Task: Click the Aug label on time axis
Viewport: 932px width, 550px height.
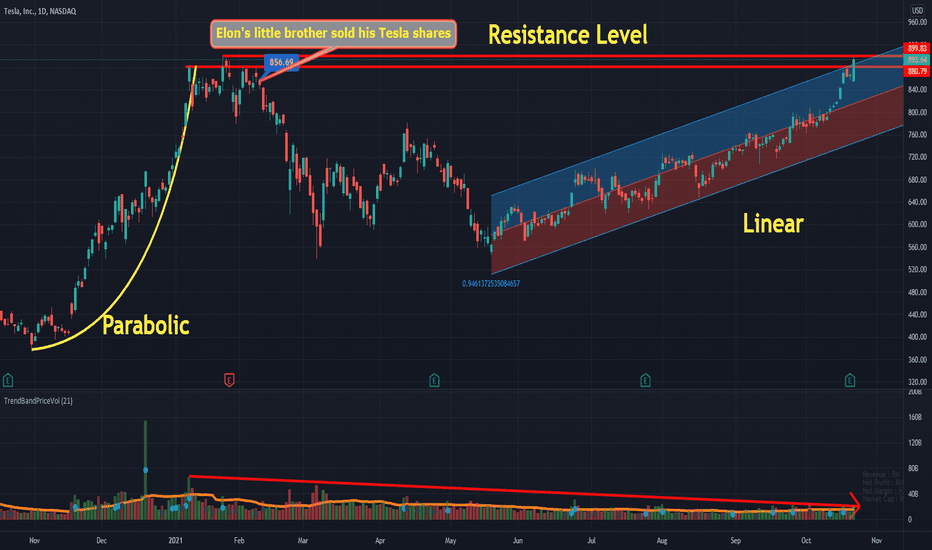Action: [x=662, y=540]
